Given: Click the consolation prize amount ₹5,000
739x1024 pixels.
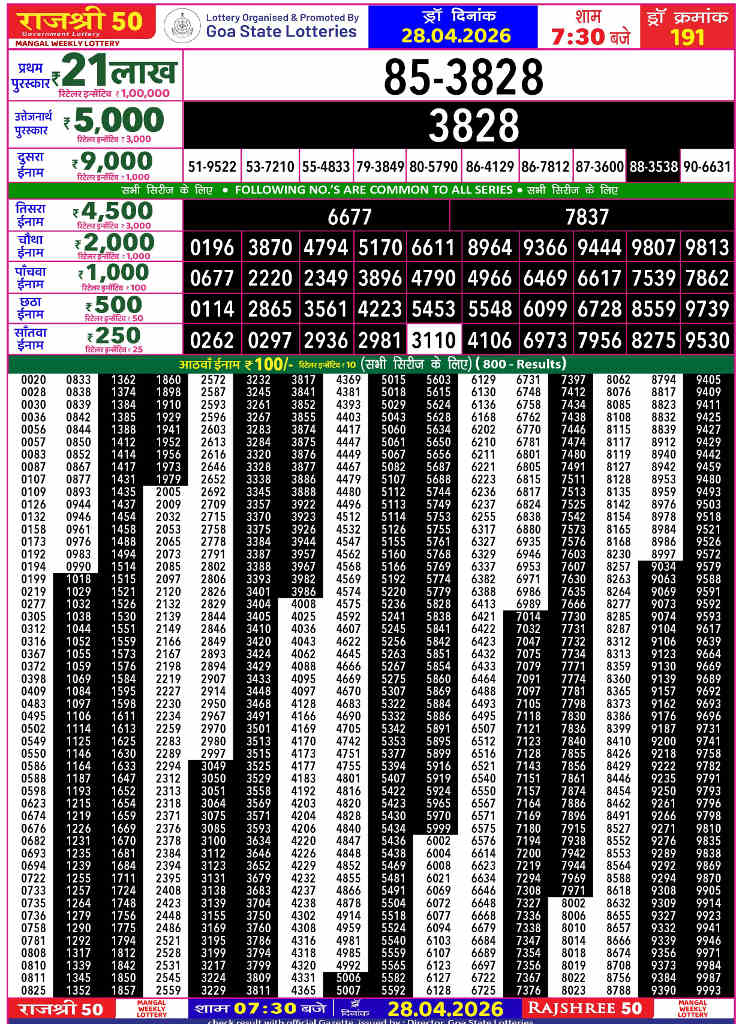Looking at the screenshot, I should (114, 120).
